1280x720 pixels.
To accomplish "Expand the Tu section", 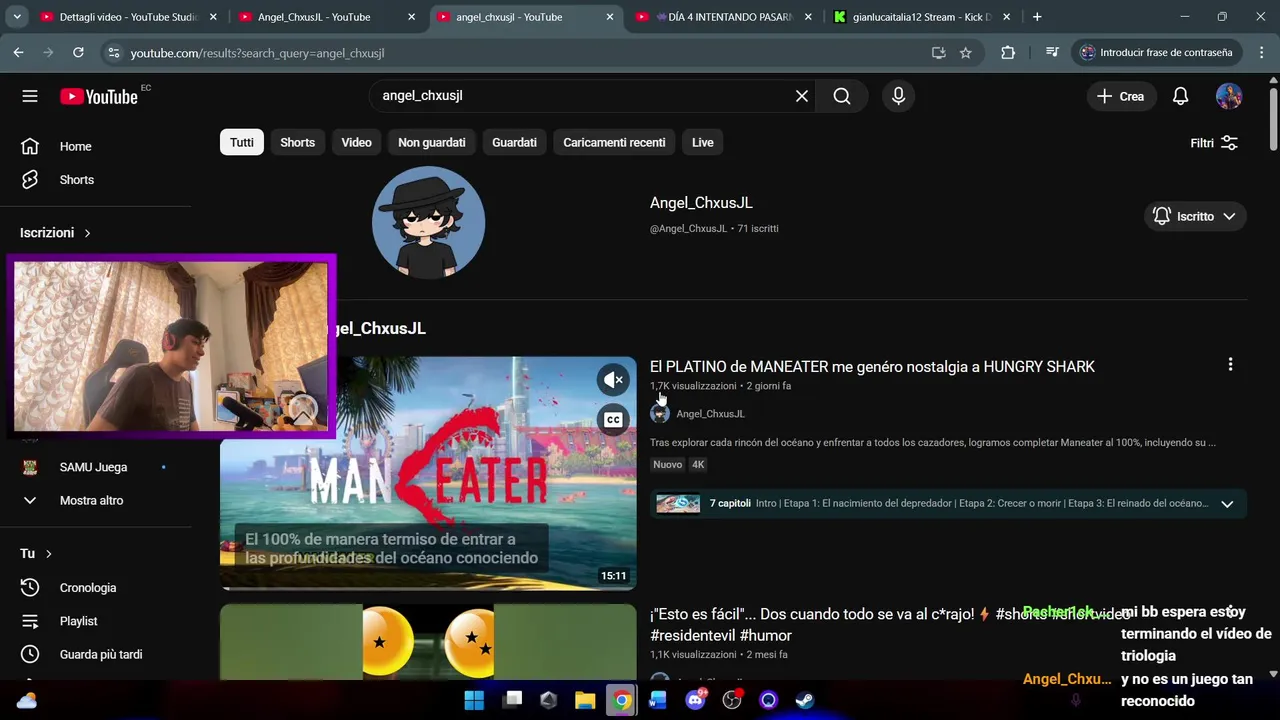I will pos(36,553).
